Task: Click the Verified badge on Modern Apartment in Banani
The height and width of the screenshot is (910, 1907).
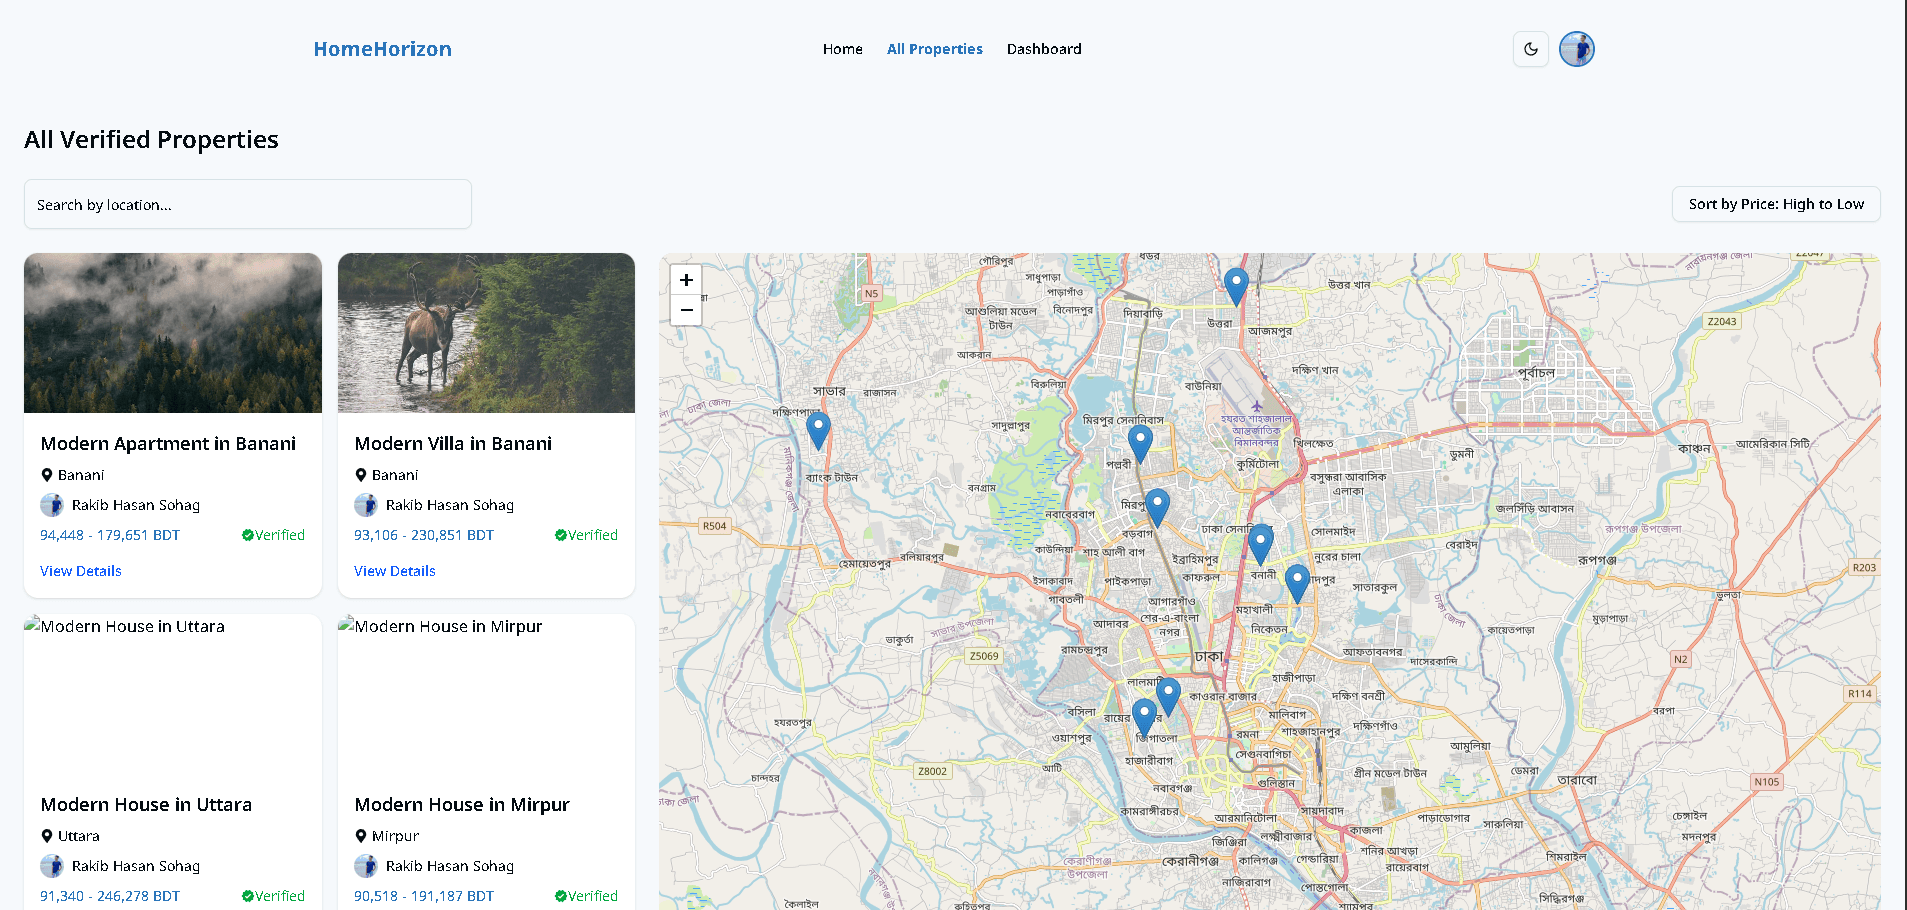Action: (x=273, y=535)
